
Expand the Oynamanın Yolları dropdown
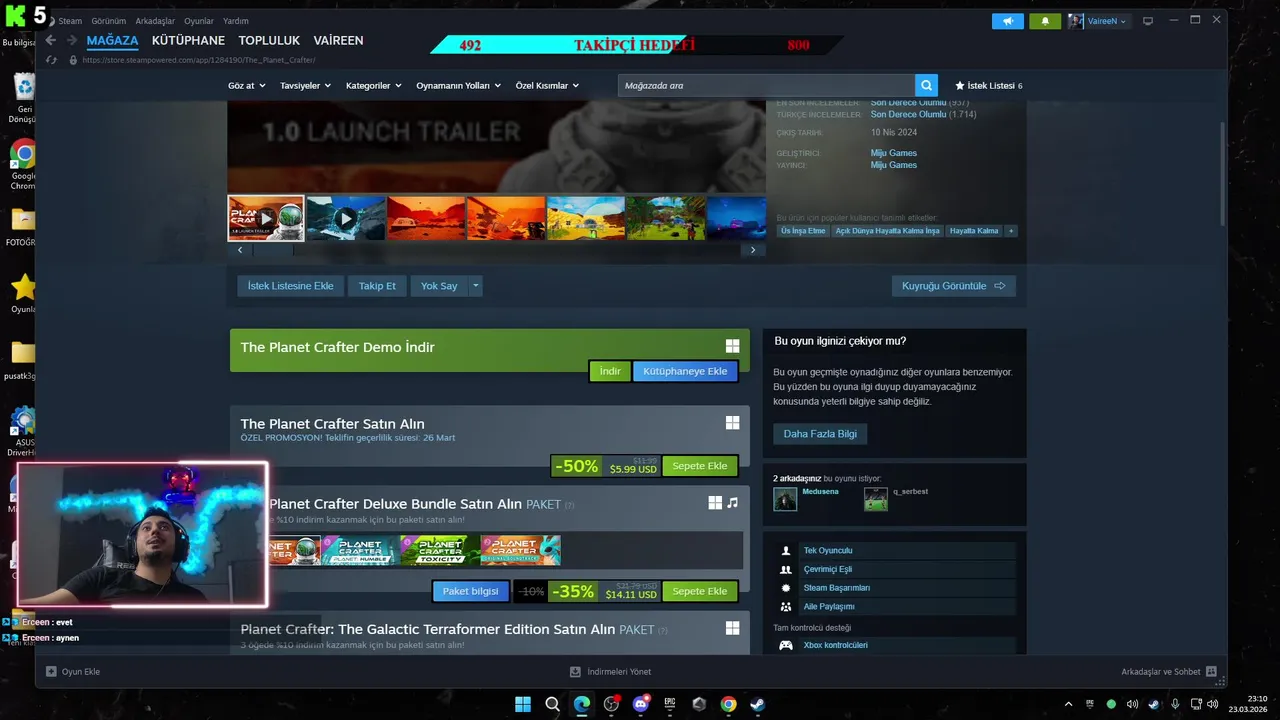click(459, 86)
